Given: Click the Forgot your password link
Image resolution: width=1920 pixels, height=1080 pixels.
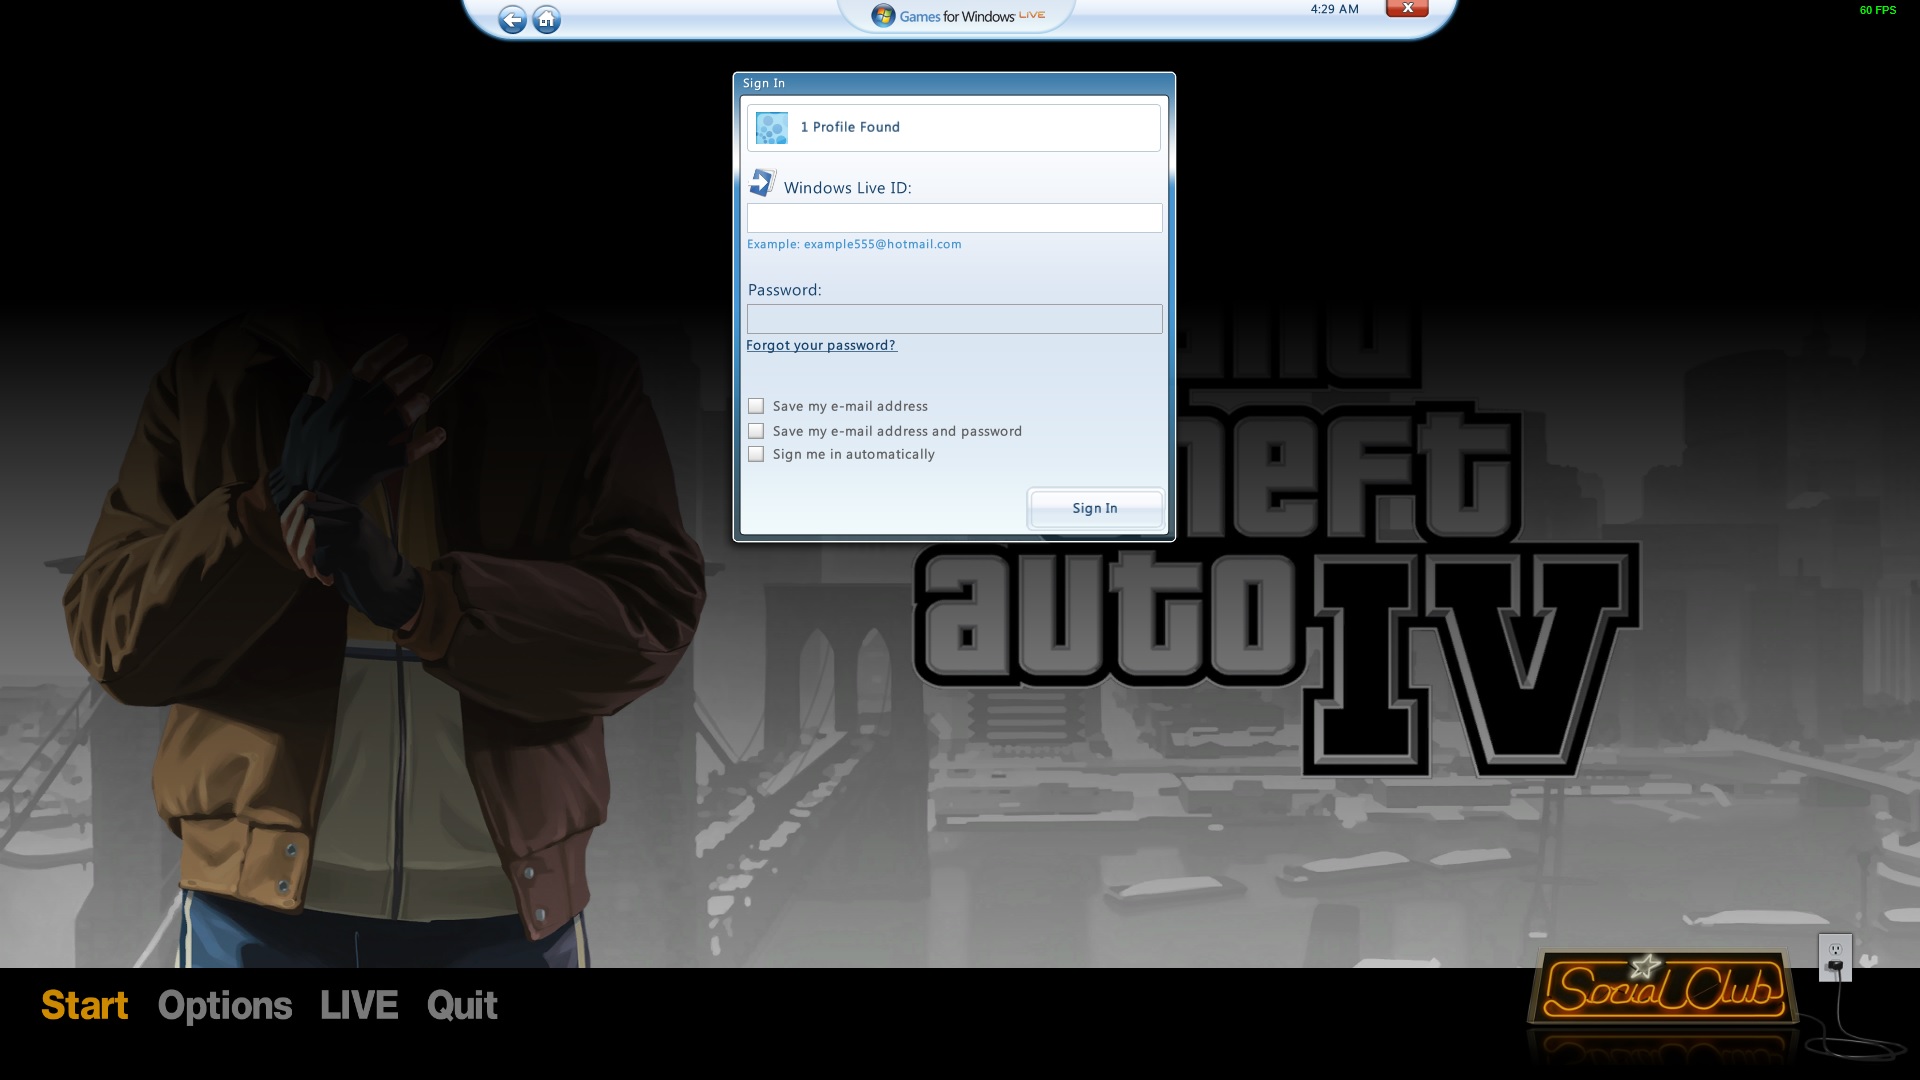Looking at the screenshot, I should 820,344.
